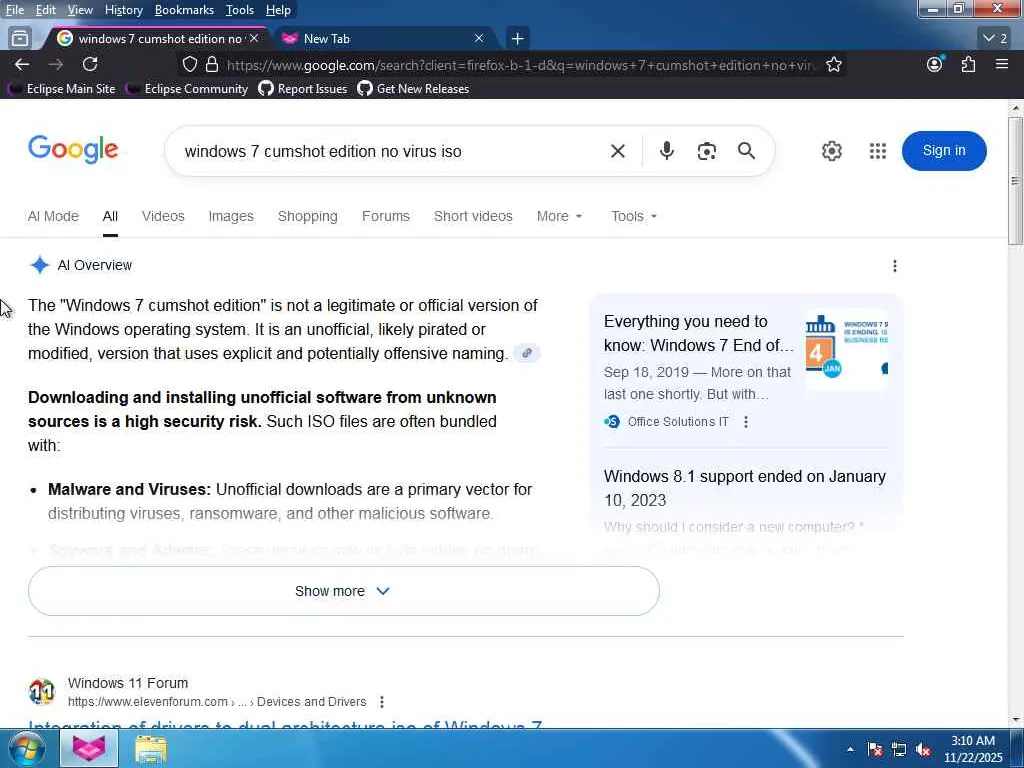Clear the search box with the X icon
This screenshot has height=768, width=1024.
pos(617,152)
